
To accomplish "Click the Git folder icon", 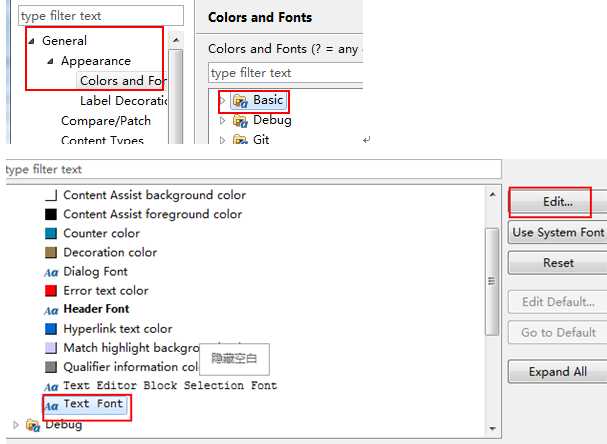I will [x=240, y=140].
